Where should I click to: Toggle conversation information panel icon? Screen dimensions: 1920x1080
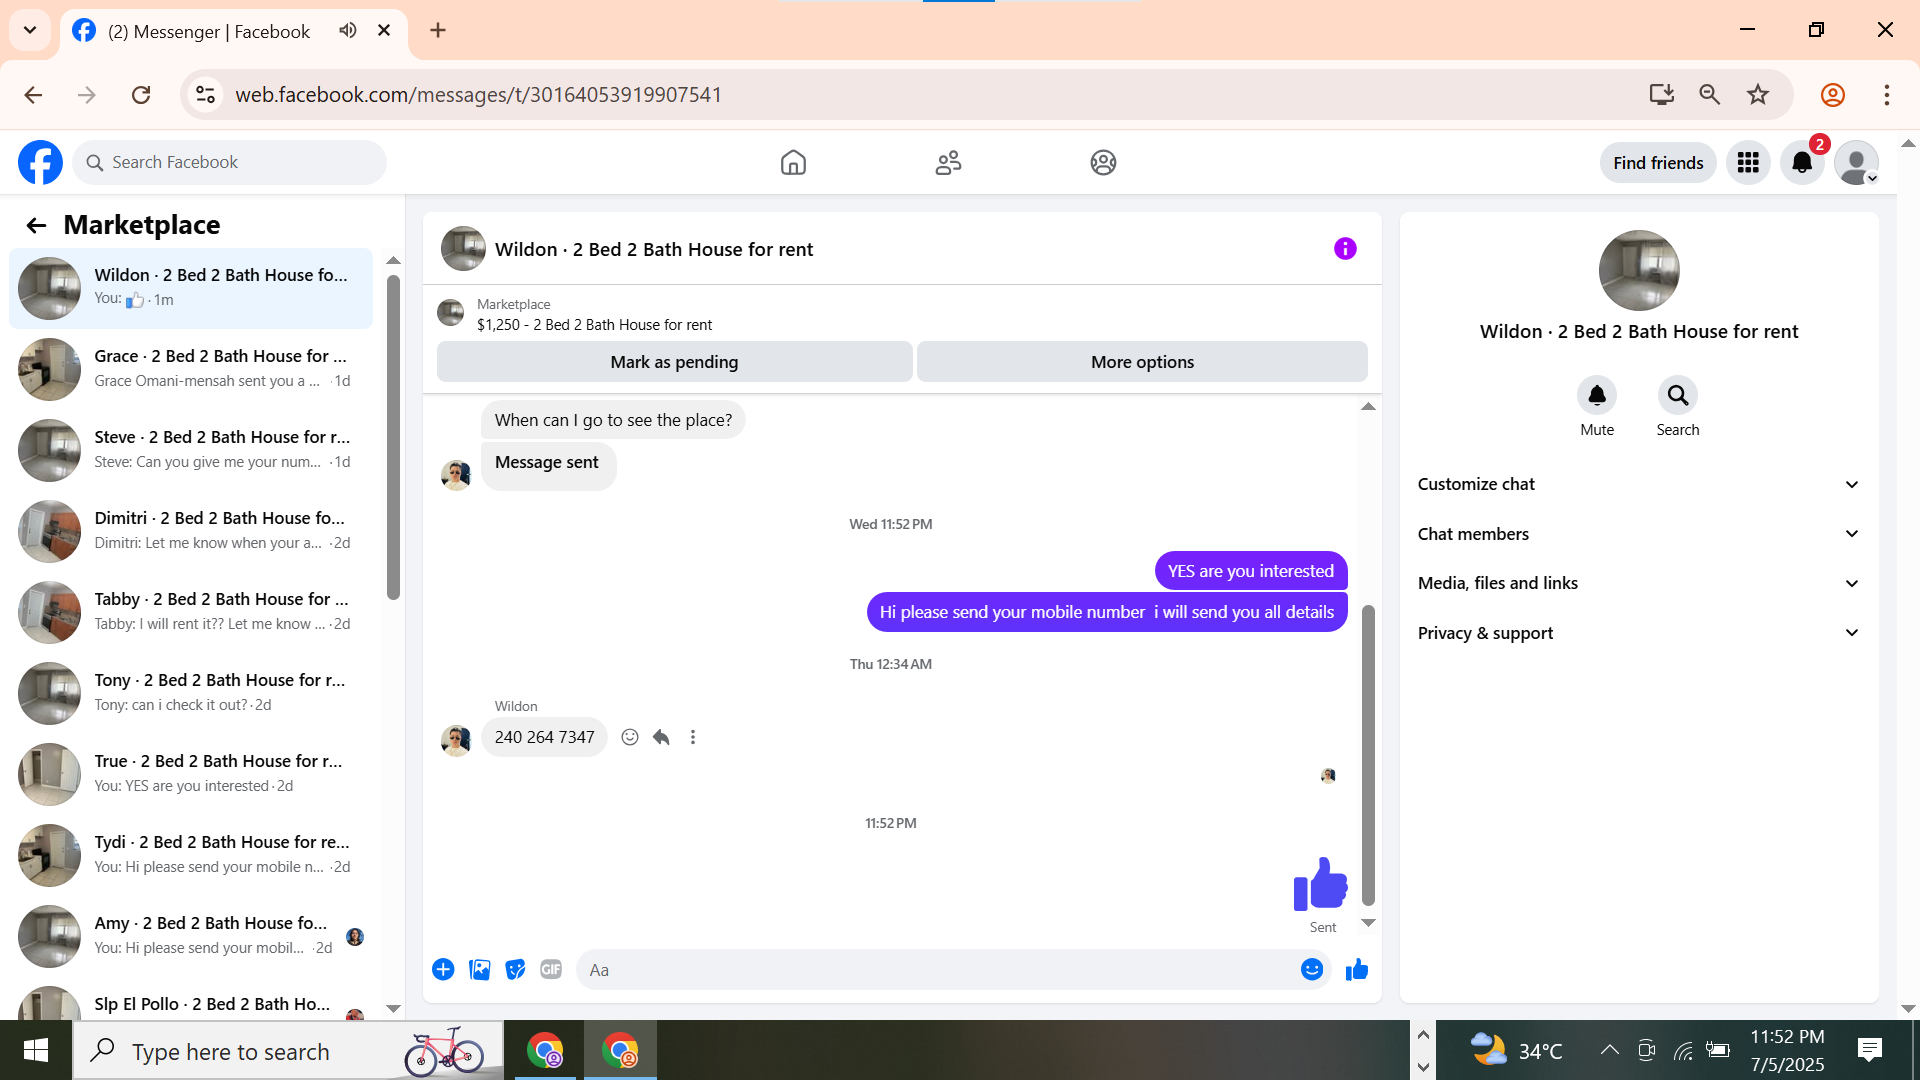[x=1345, y=249]
